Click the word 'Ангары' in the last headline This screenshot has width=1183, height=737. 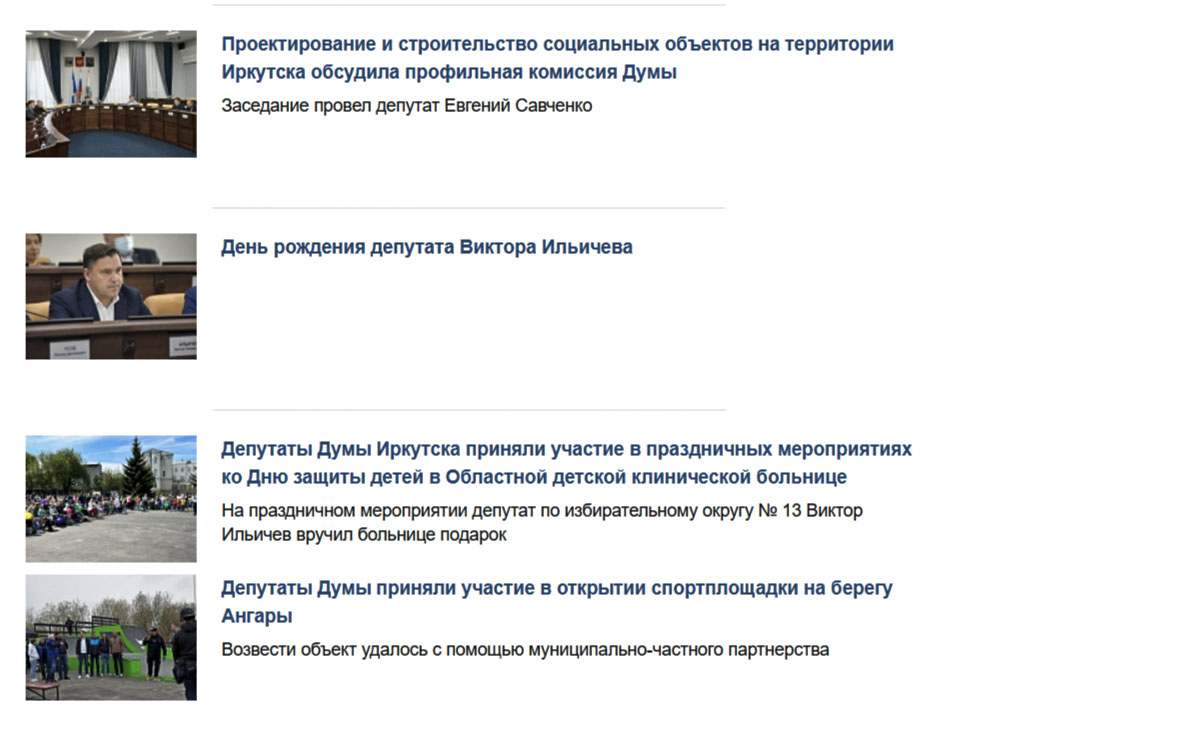257,616
